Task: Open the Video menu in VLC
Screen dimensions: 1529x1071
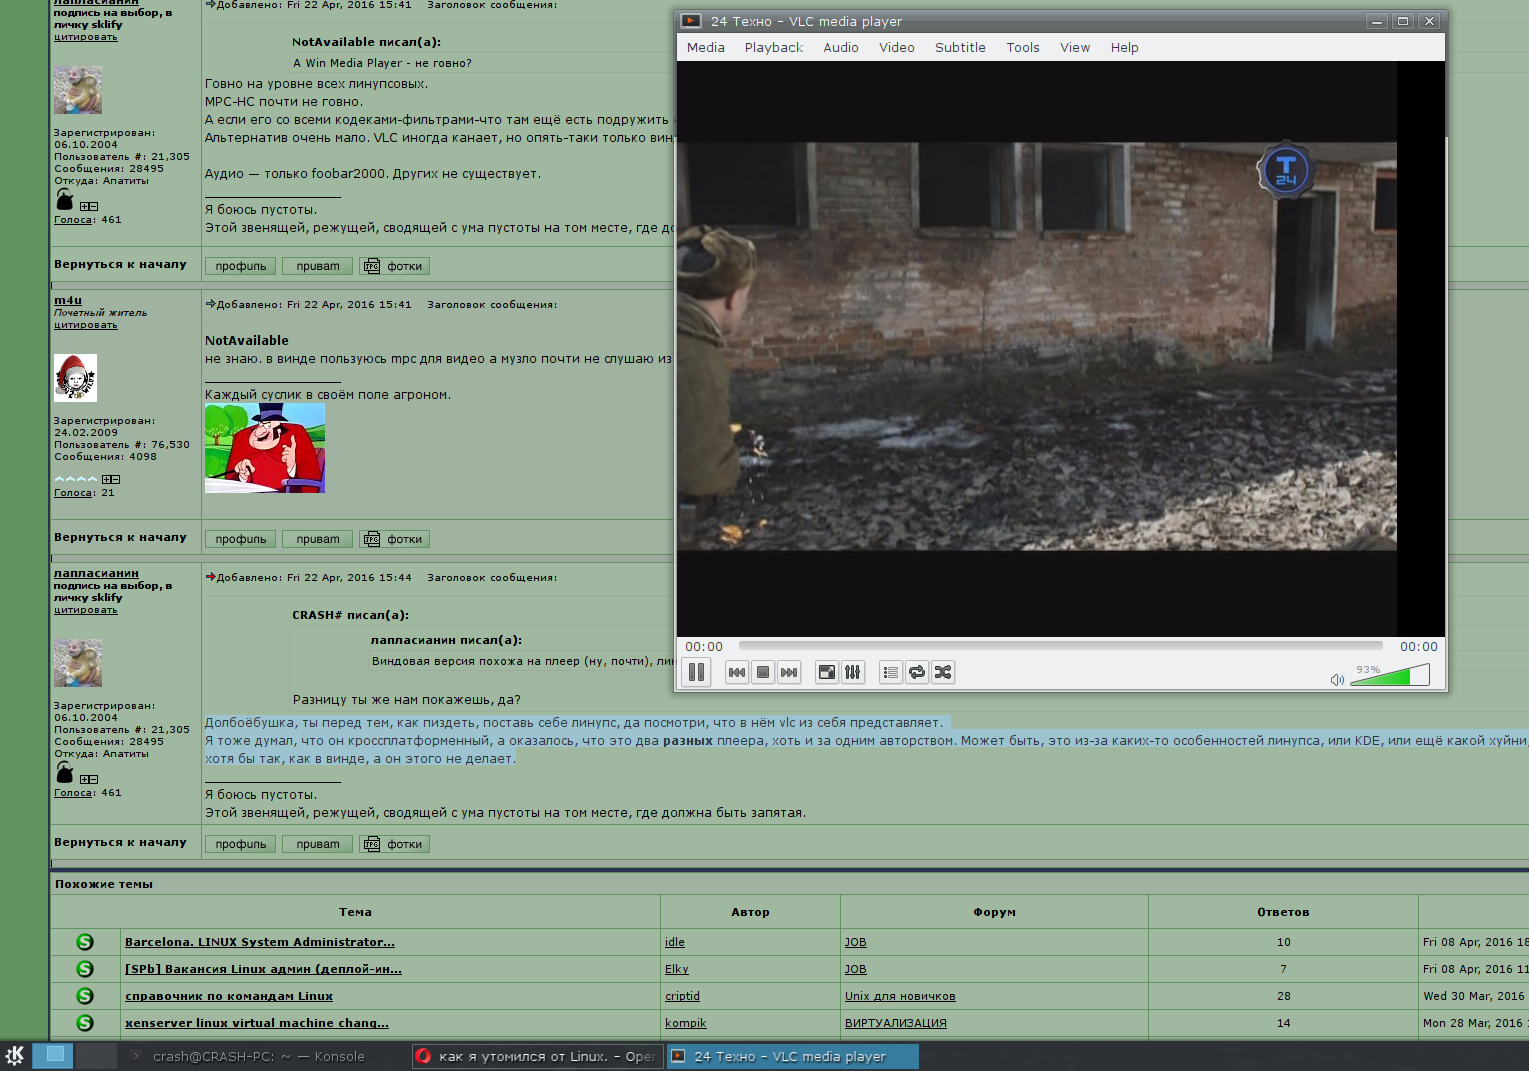Action: point(897,47)
